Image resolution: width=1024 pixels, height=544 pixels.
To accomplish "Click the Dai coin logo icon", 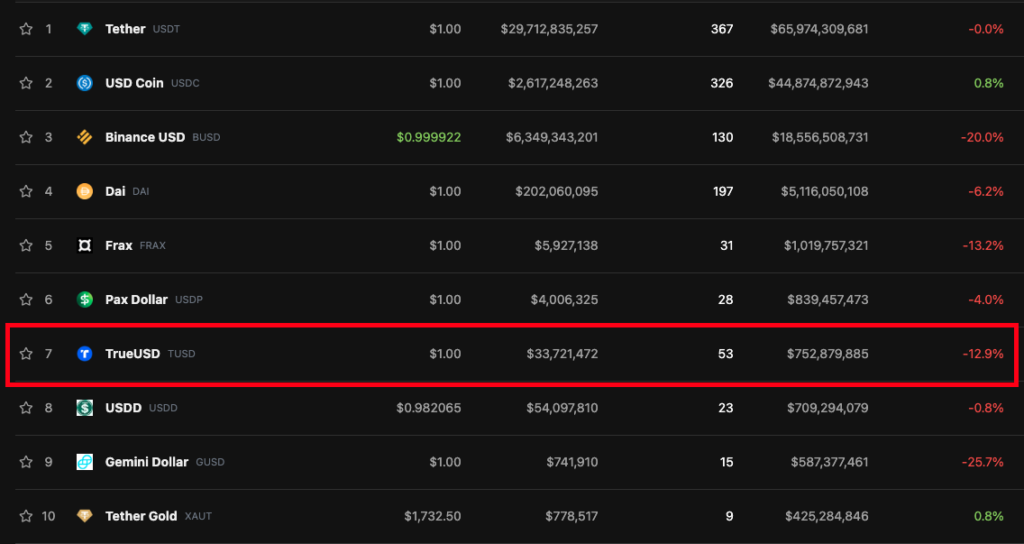I will click(x=85, y=191).
